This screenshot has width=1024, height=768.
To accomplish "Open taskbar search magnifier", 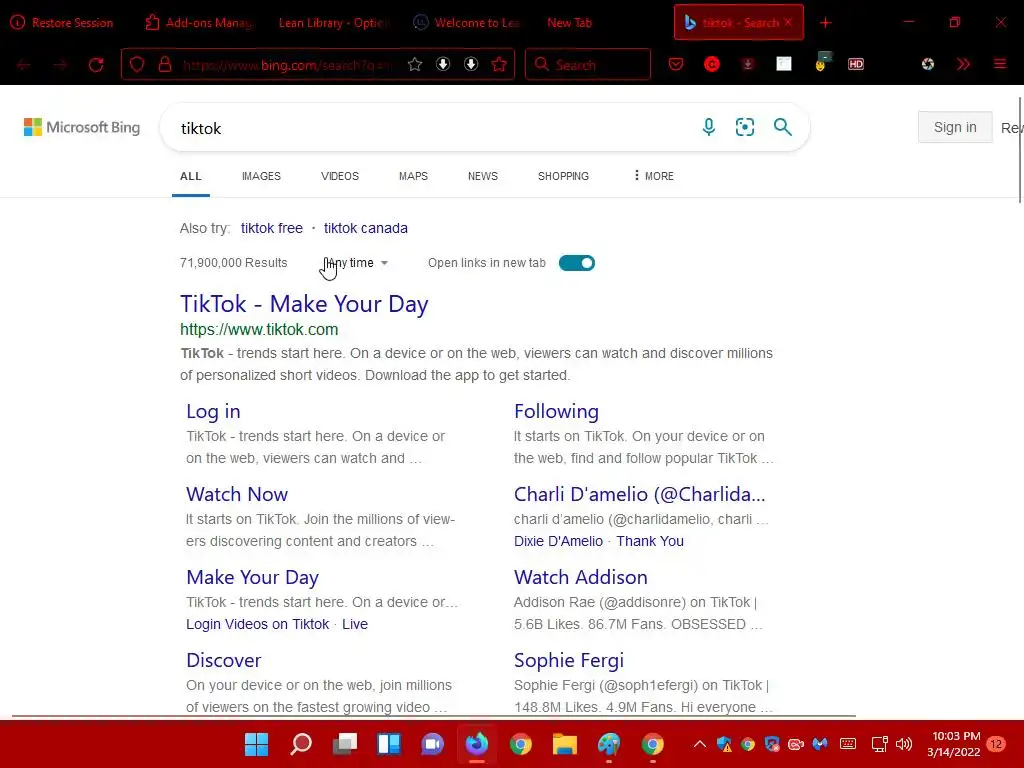I will [x=301, y=744].
